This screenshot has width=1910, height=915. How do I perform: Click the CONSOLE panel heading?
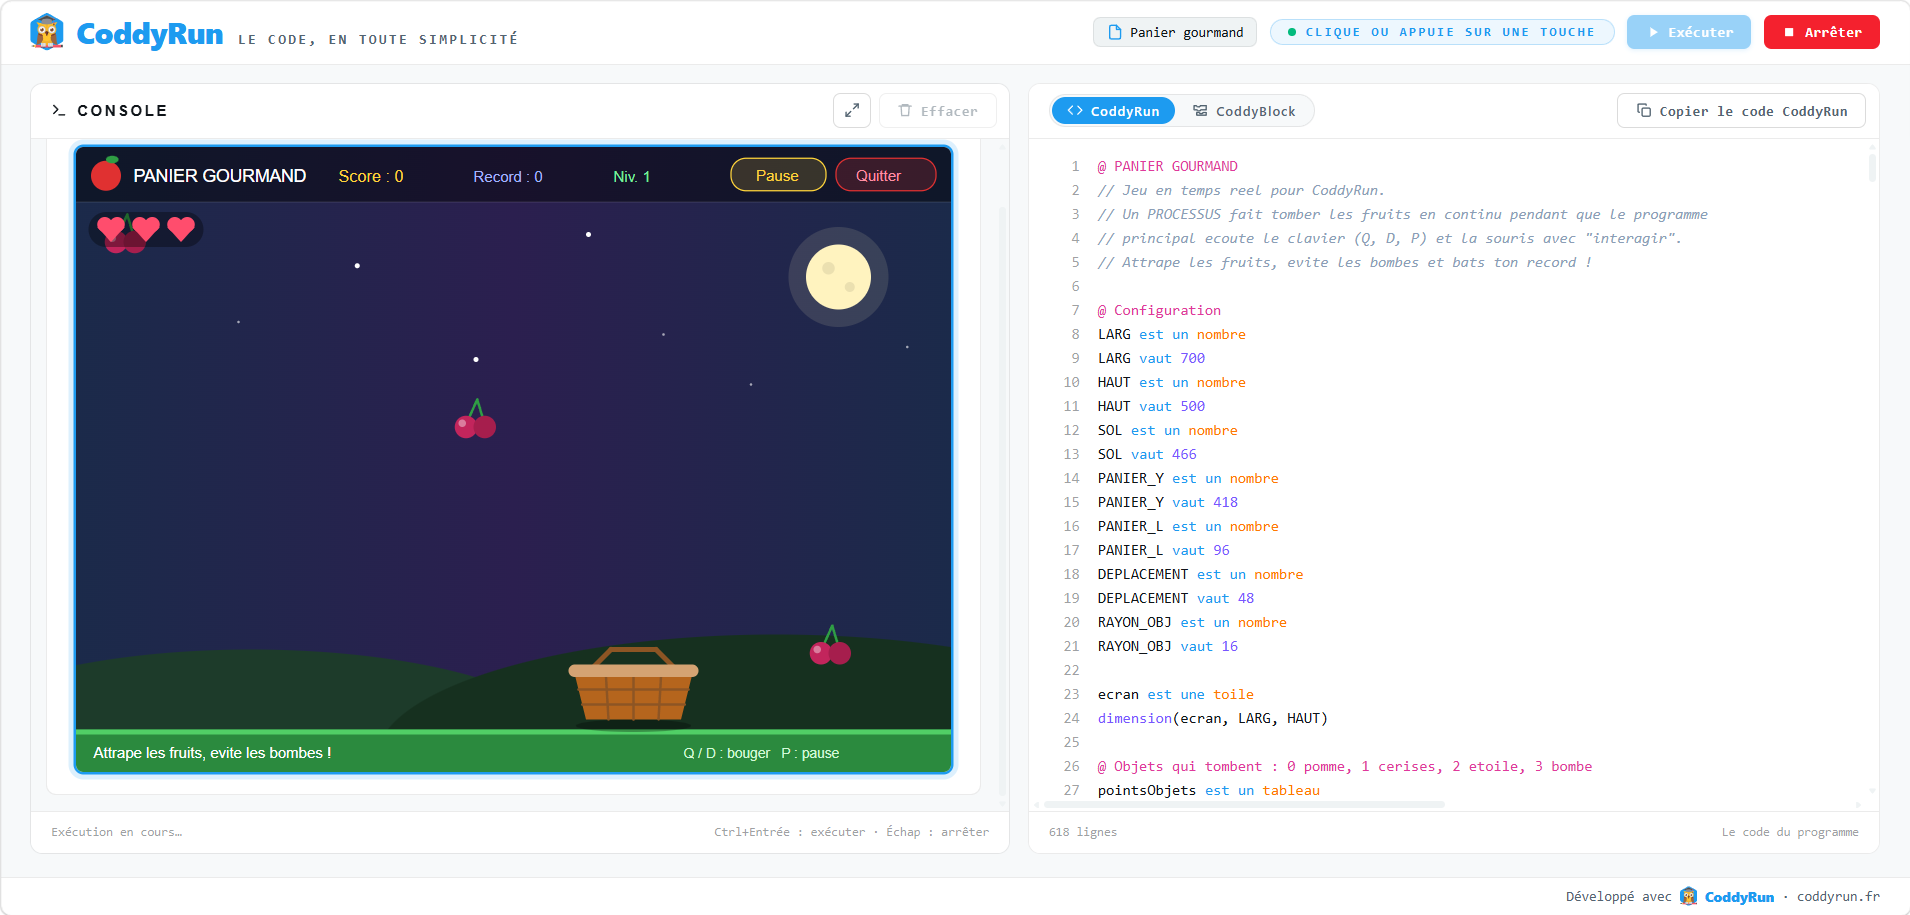click(x=122, y=111)
